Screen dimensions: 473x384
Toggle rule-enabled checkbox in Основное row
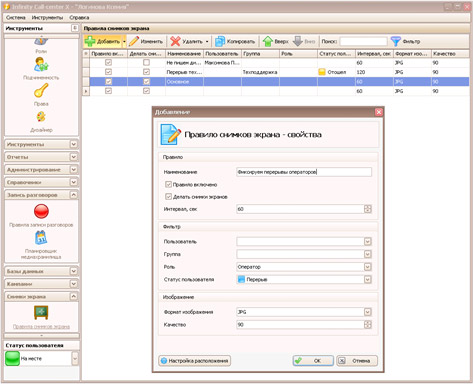tap(108, 81)
